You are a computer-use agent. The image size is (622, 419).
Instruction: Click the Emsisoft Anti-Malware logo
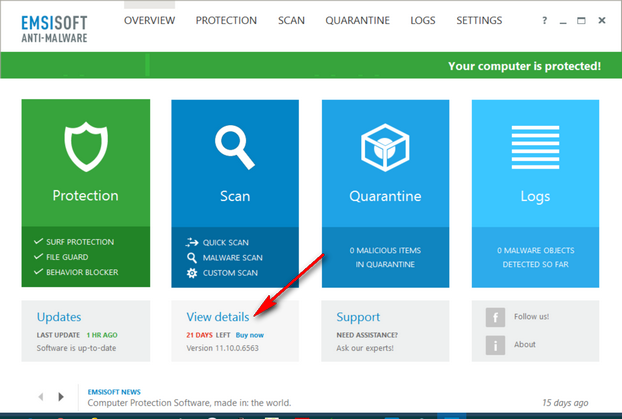[54, 29]
